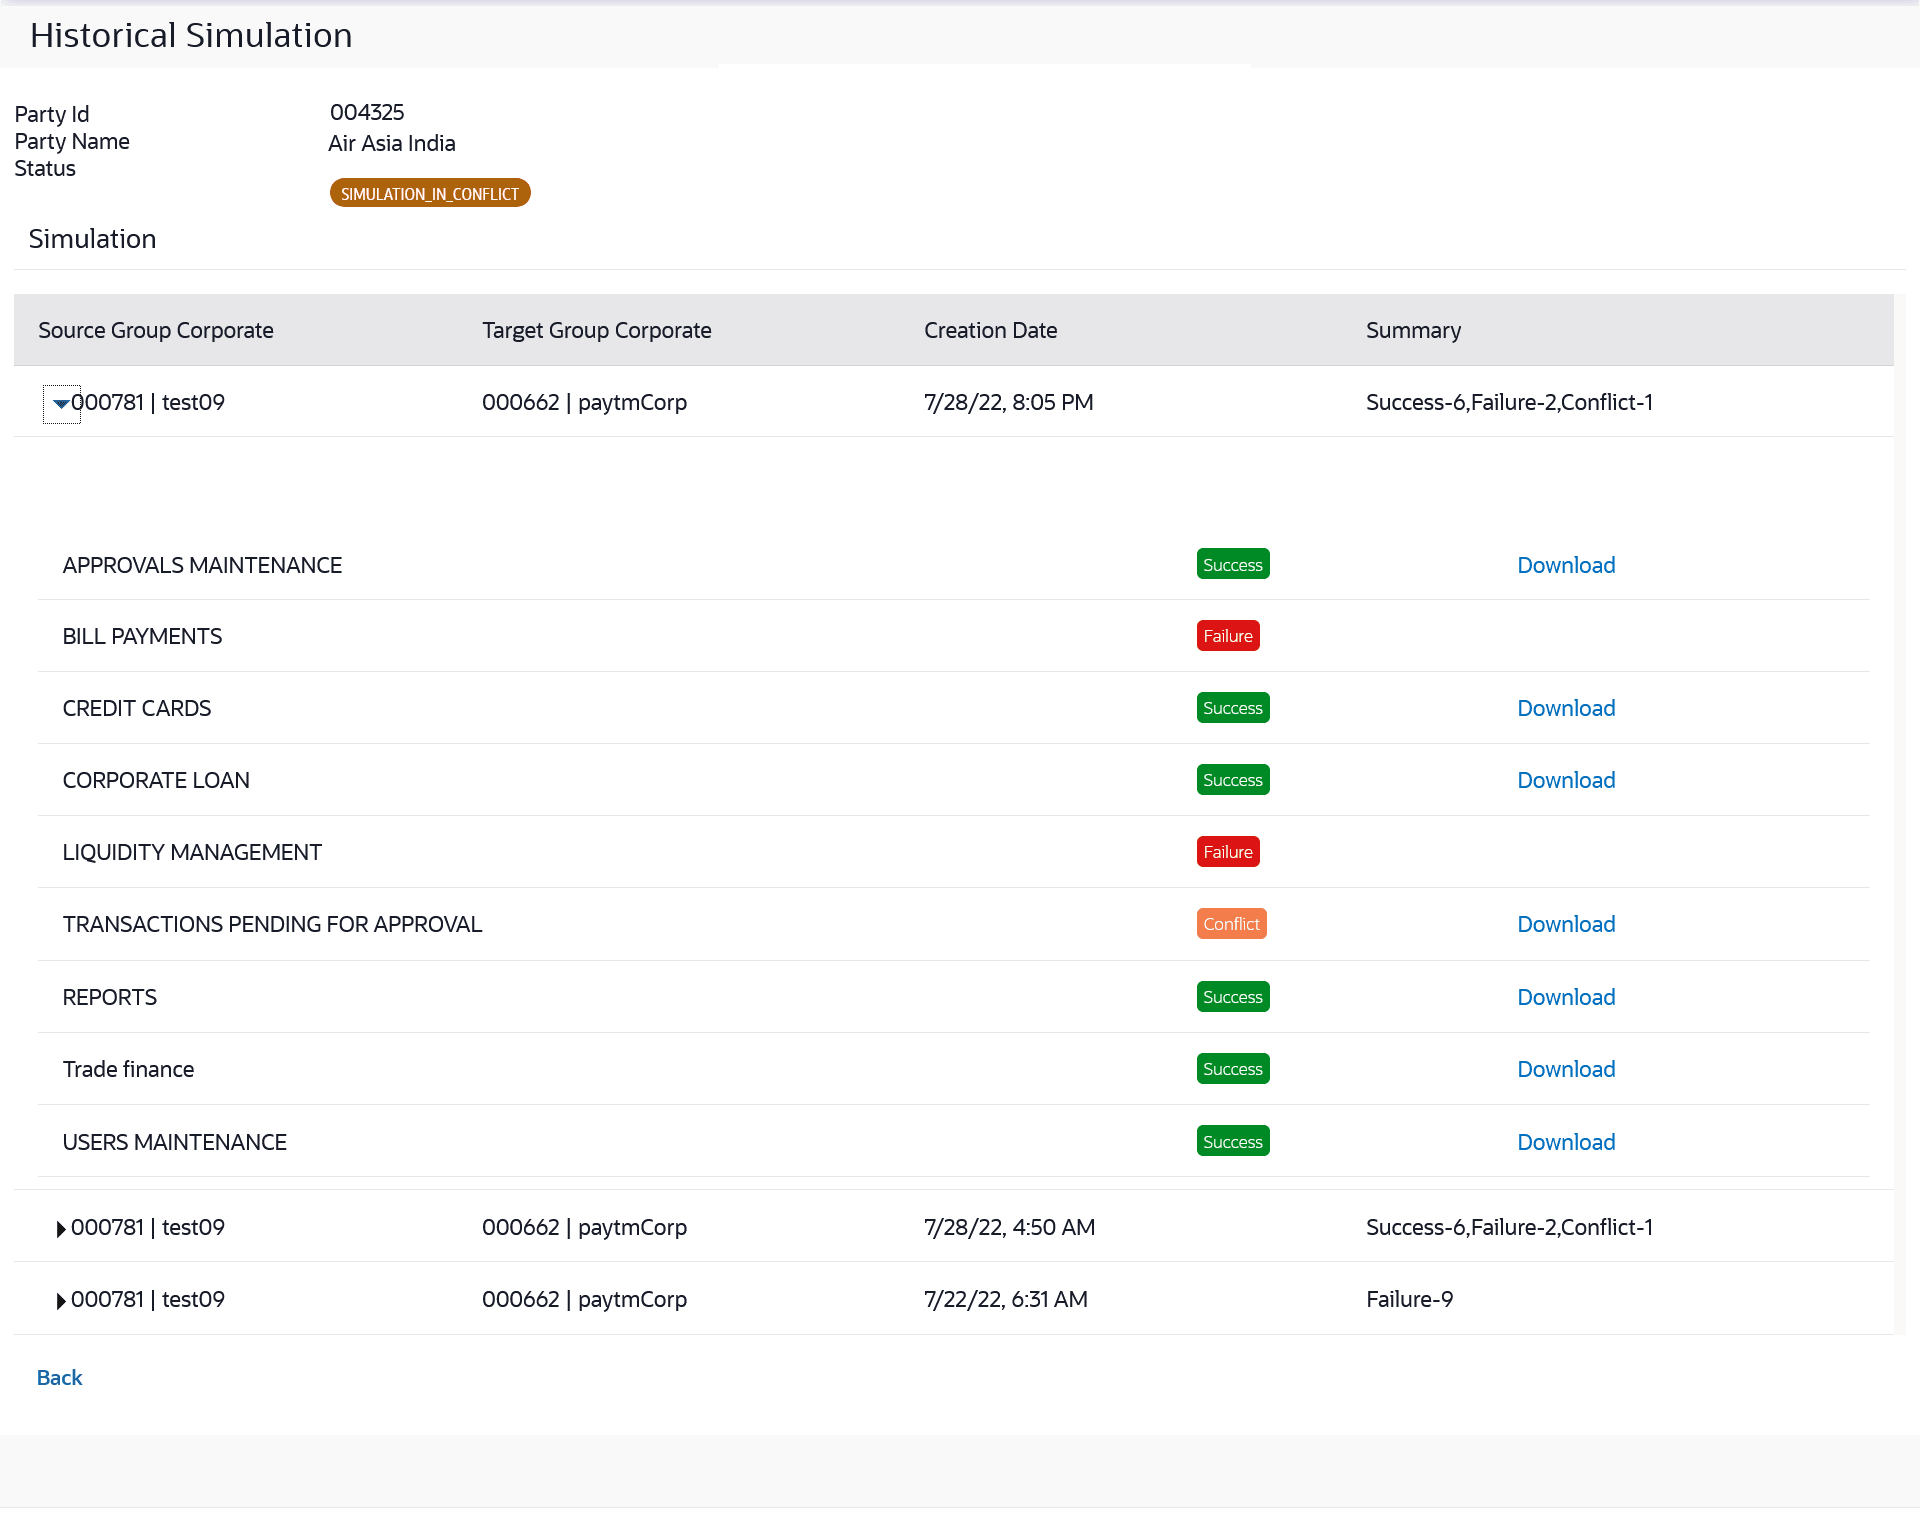This screenshot has width=1920, height=1513.
Task: Download the Credit Cards report
Action: point(1565,708)
